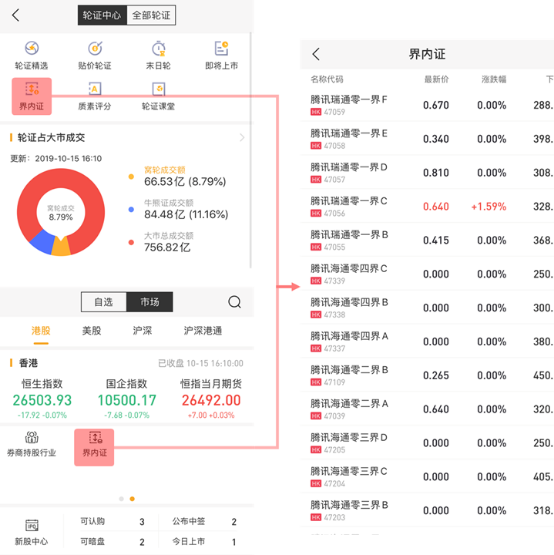The image size is (554, 555).
Task: Open the 轮证精选 icon
Action: click(32, 48)
